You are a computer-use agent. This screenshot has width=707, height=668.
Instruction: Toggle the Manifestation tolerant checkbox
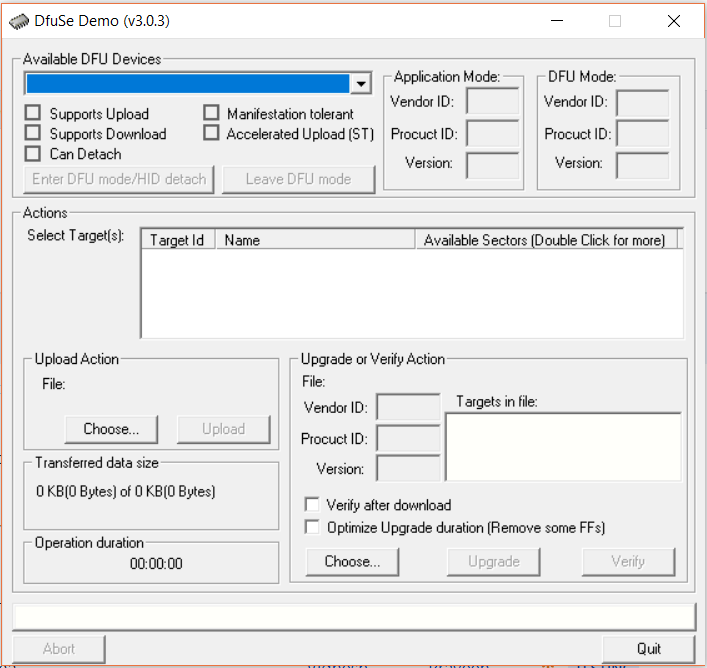coord(211,113)
